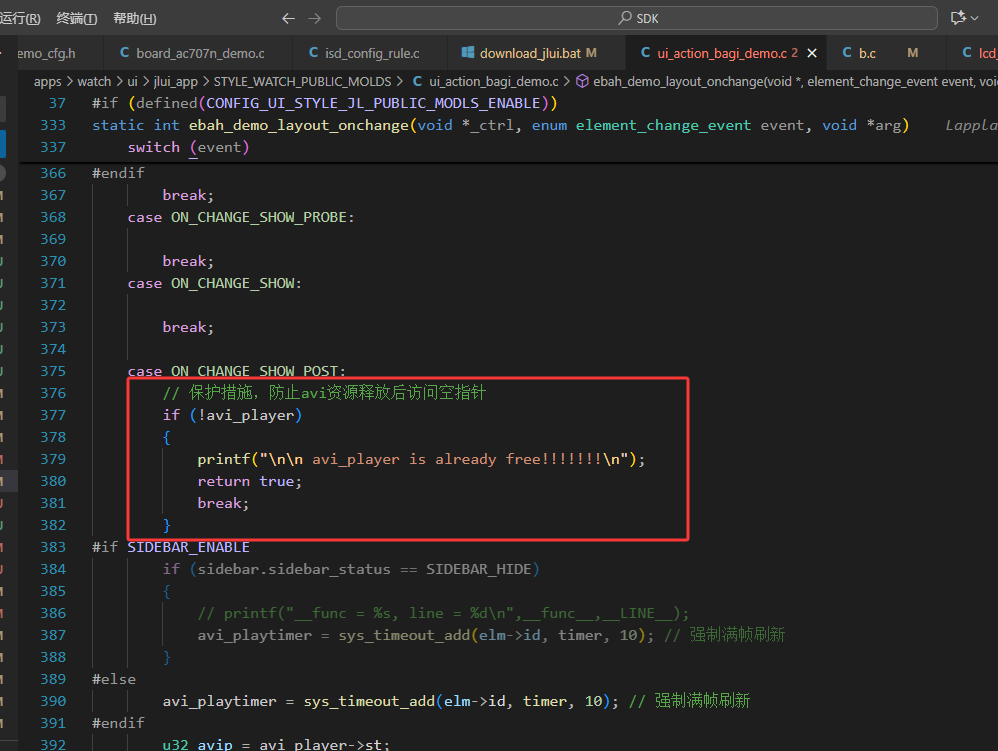This screenshot has width=998, height=751.
Task: Click the u32 avip = avi_player->st; line
Action: point(276,744)
